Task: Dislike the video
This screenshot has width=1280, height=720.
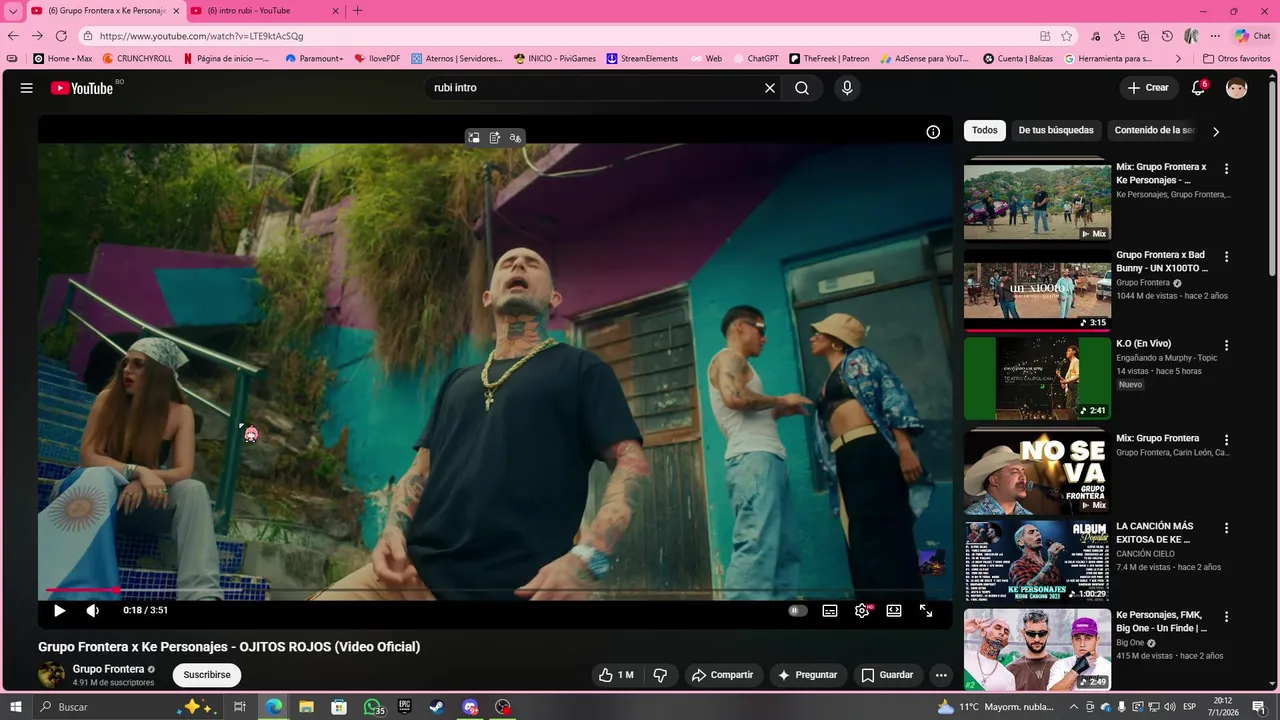Action: [x=660, y=675]
